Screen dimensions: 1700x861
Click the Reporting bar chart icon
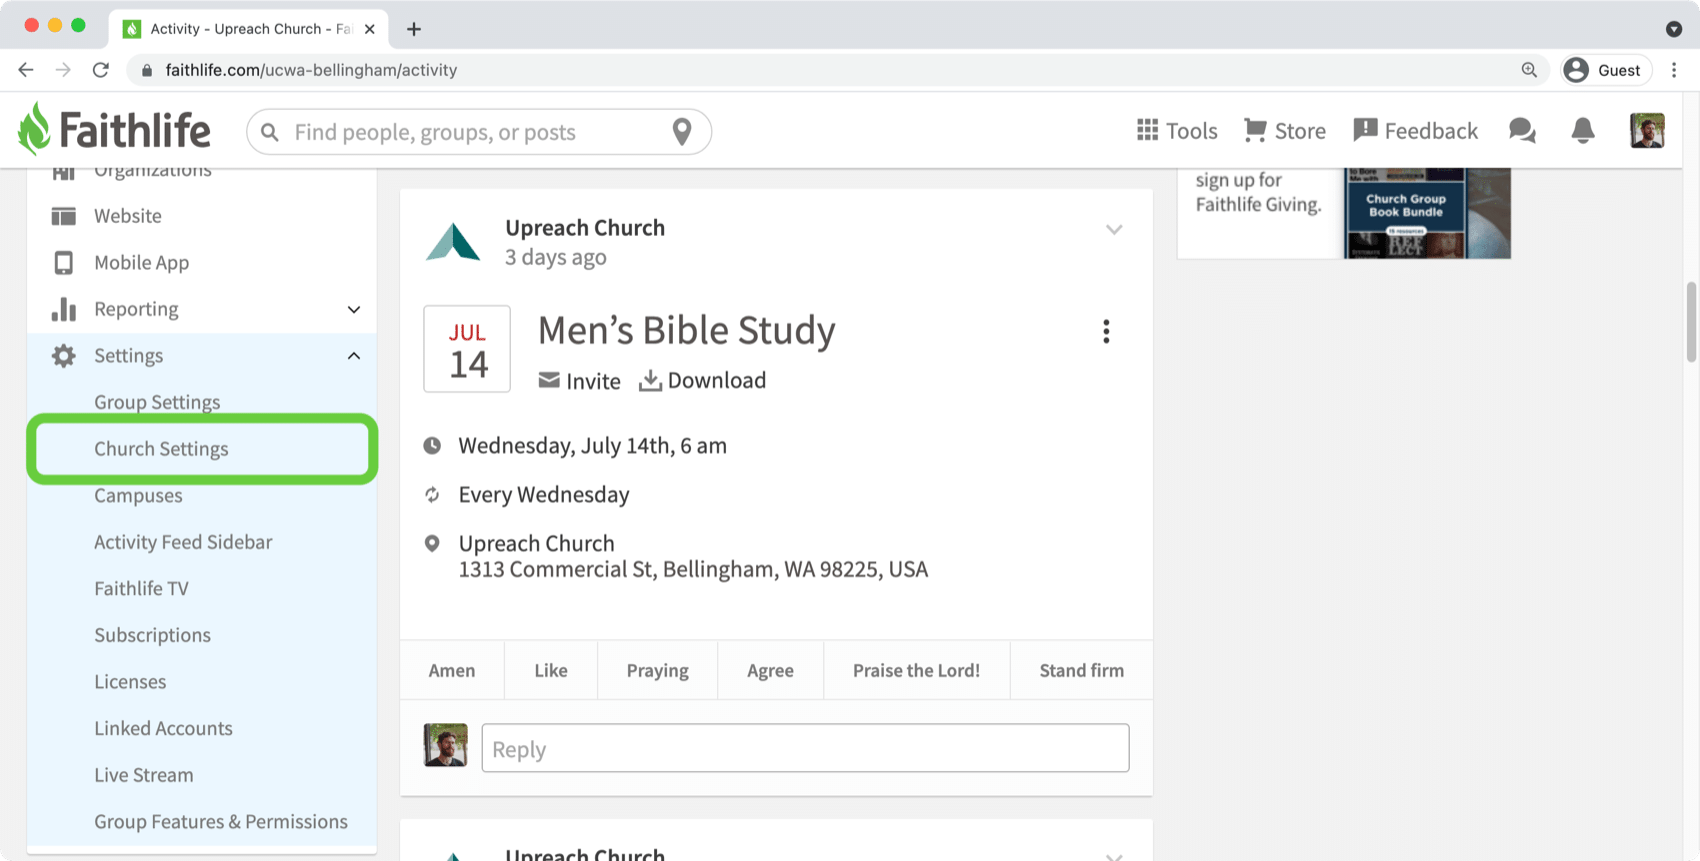[x=64, y=309]
